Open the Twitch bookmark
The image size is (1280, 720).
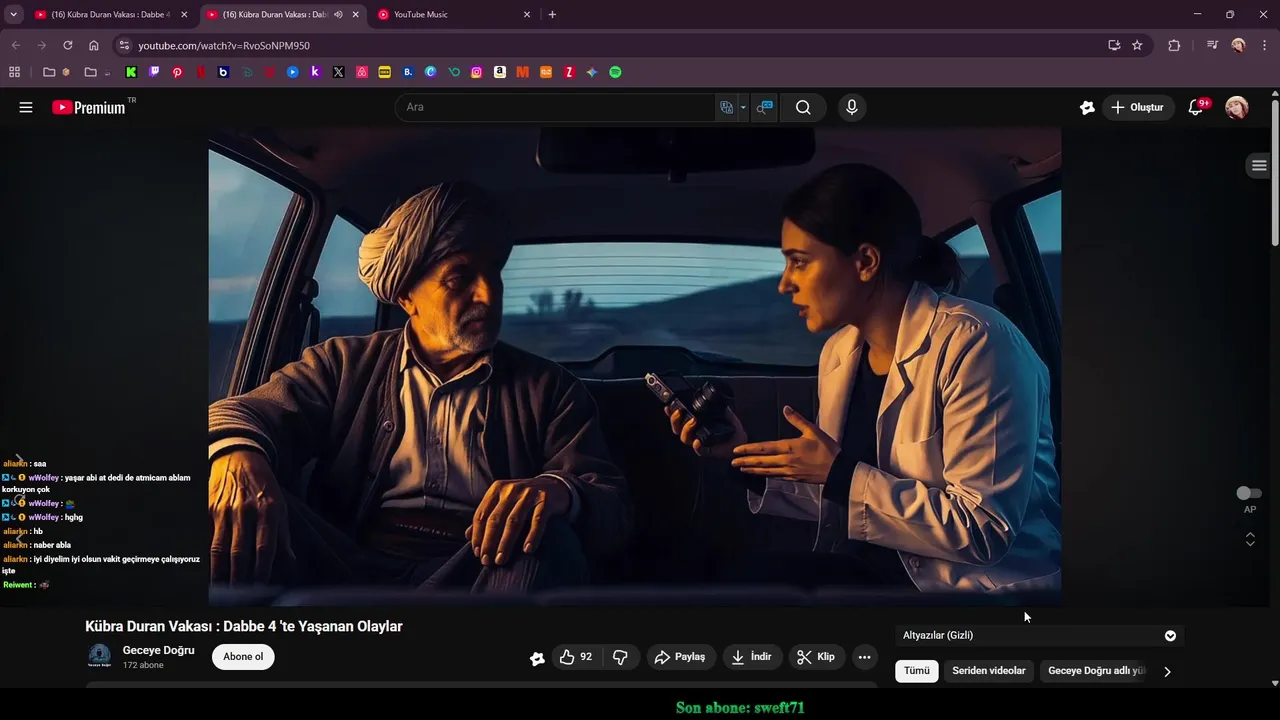154,72
